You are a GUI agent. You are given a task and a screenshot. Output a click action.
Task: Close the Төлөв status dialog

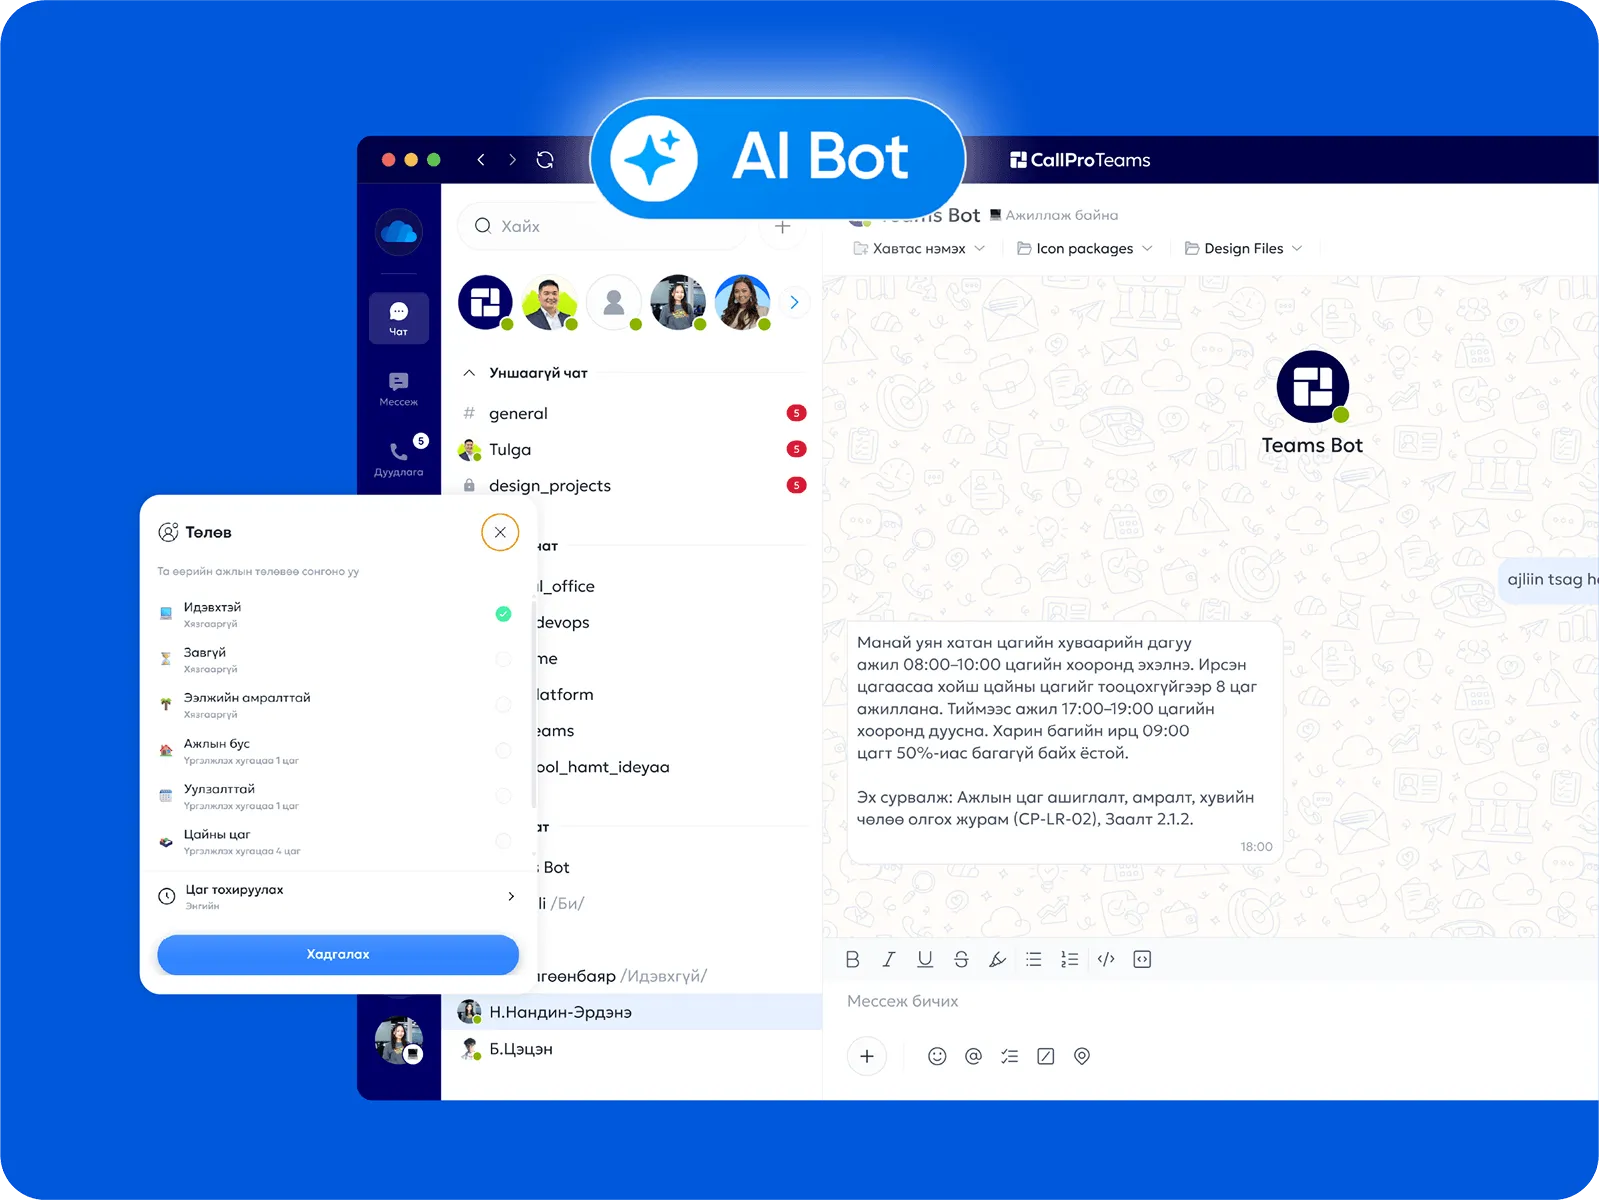(500, 532)
